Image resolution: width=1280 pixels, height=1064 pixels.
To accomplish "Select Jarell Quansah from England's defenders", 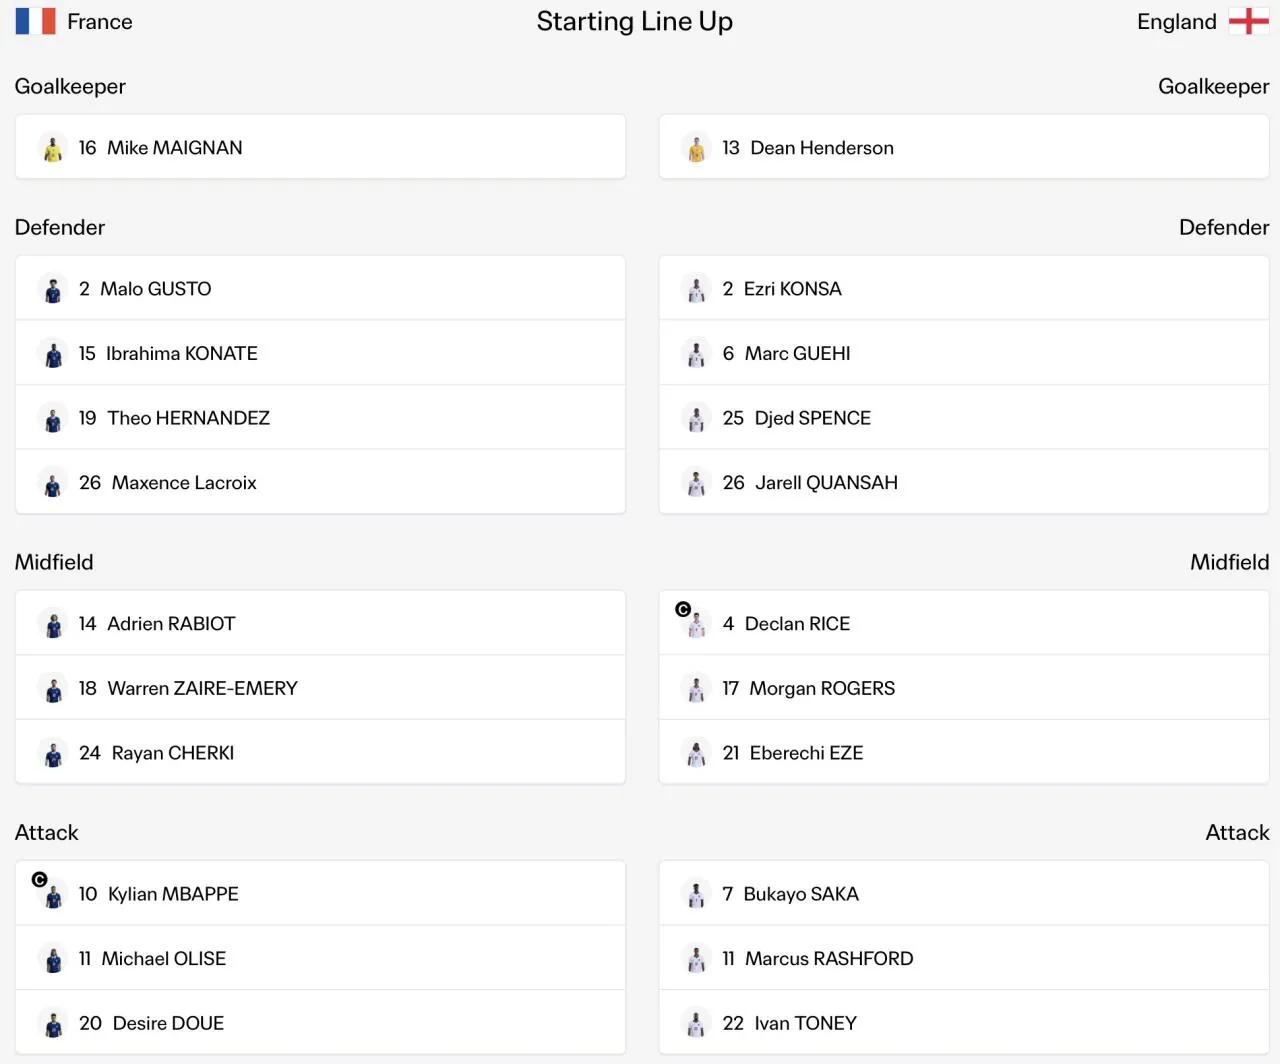I will [x=964, y=482].
